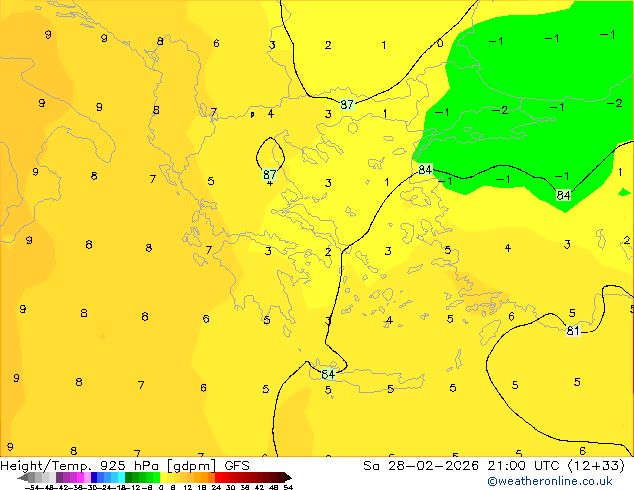Image resolution: width=634 pixels, height=490 pixels.
Task: Click the 0 tick label on the legend scale
Action: point(161,487)
